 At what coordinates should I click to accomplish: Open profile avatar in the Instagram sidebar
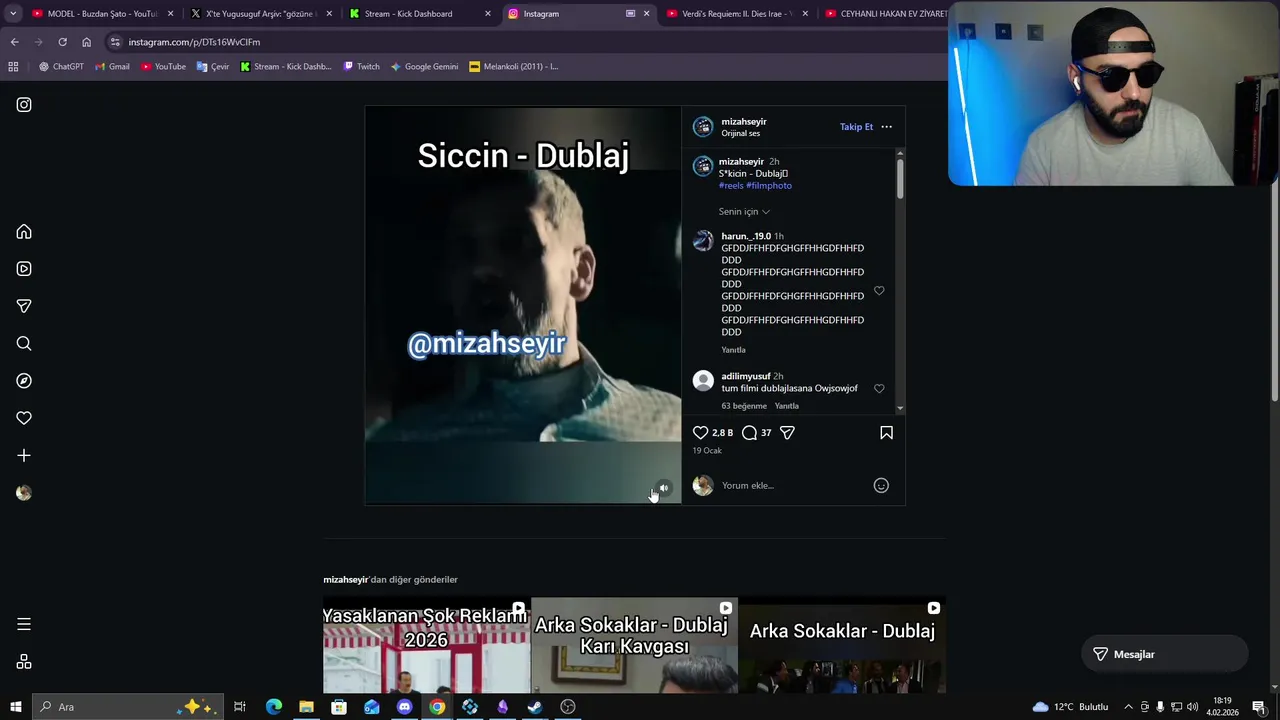click(x=24, y=493)
